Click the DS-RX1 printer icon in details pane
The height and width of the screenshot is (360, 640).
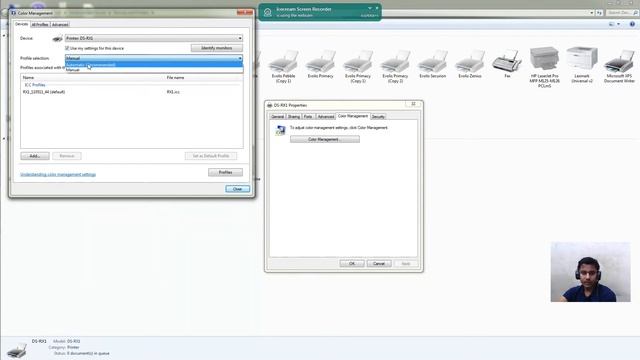point(17,351)
